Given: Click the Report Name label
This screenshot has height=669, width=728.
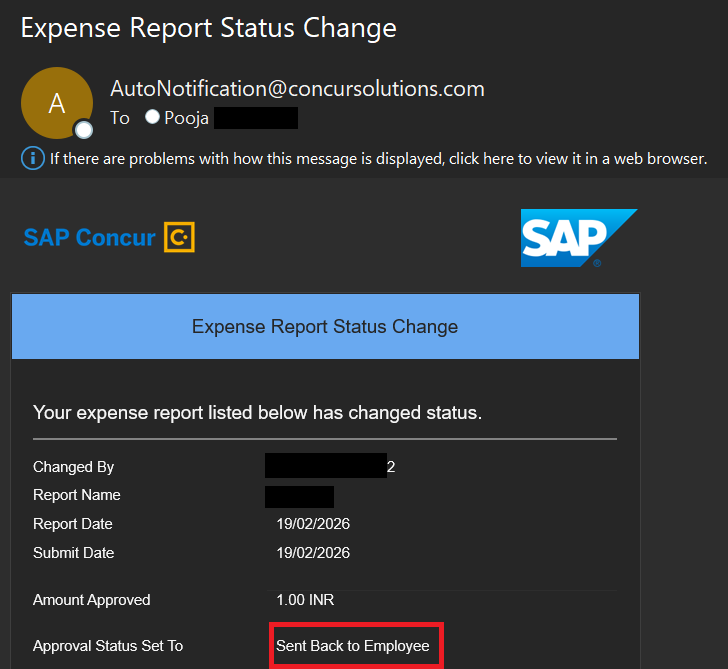Looking at the screenshot, I should coord(77,495).
